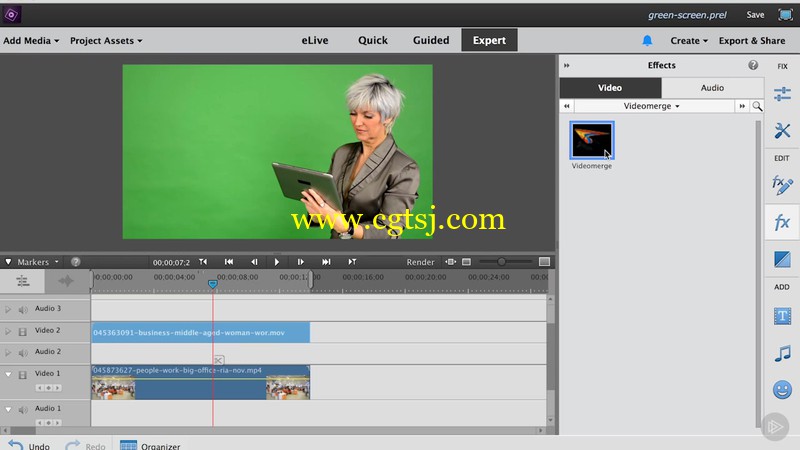The width and height of the screenshot is (800, 450).
Task: Click the search magnifier in Effects panel
Action: (757, 106)
